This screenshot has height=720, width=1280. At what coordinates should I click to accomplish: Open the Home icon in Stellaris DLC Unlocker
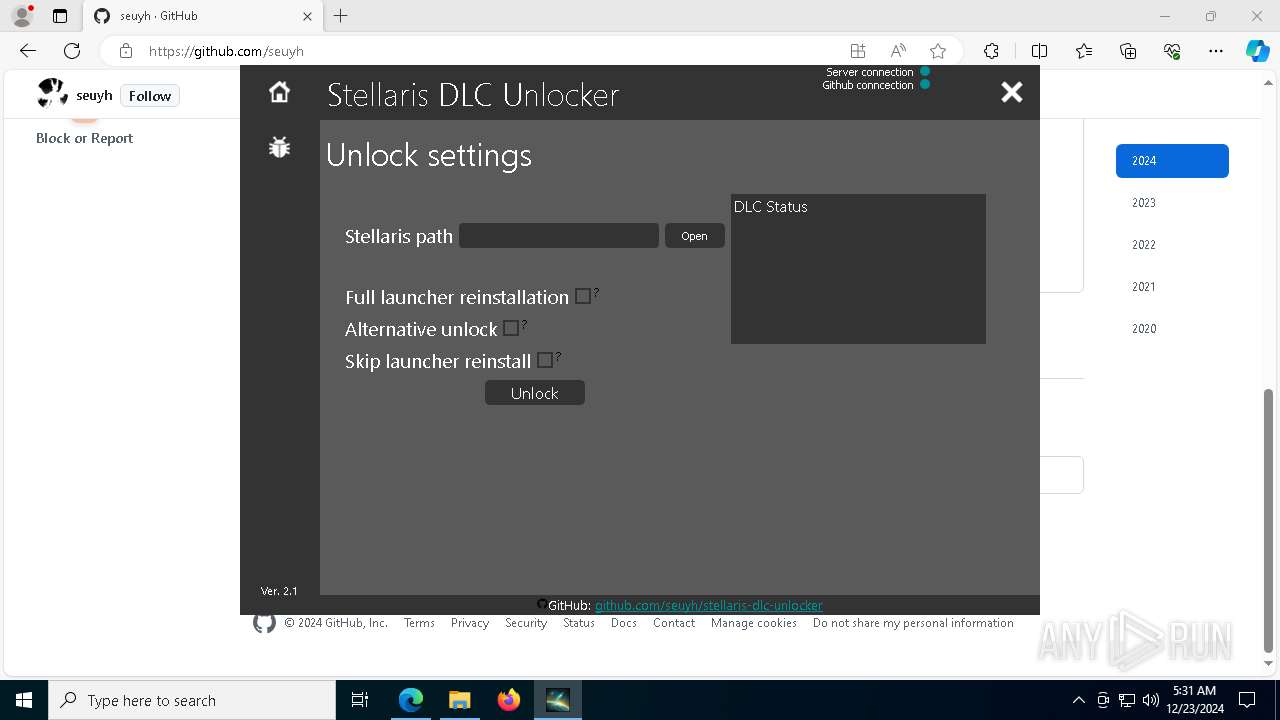[x=279, y=92]
